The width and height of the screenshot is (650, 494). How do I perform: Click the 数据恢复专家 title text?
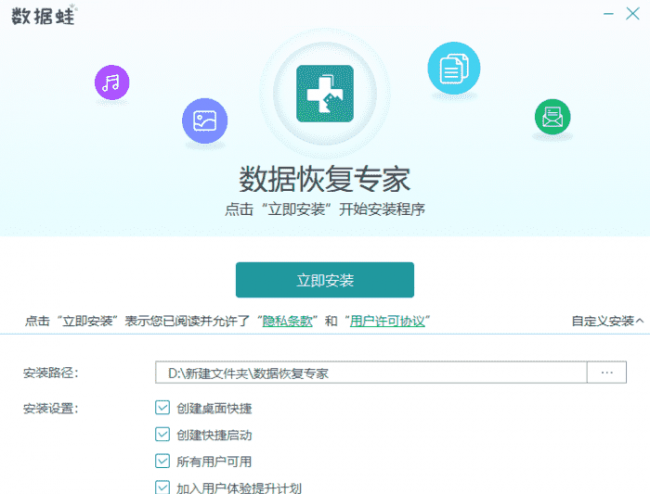325,179
